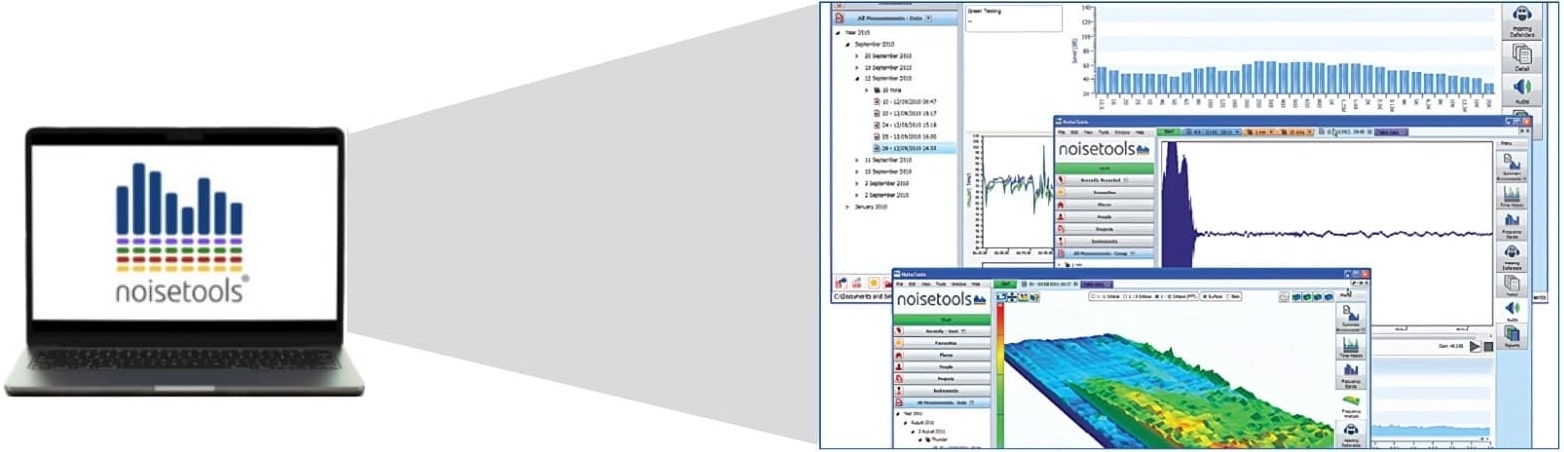Image resolution: width=1564 pixels, height=452 pixels.
Task: Select the first blue cube view preset icon
Action: point(1296,297)
